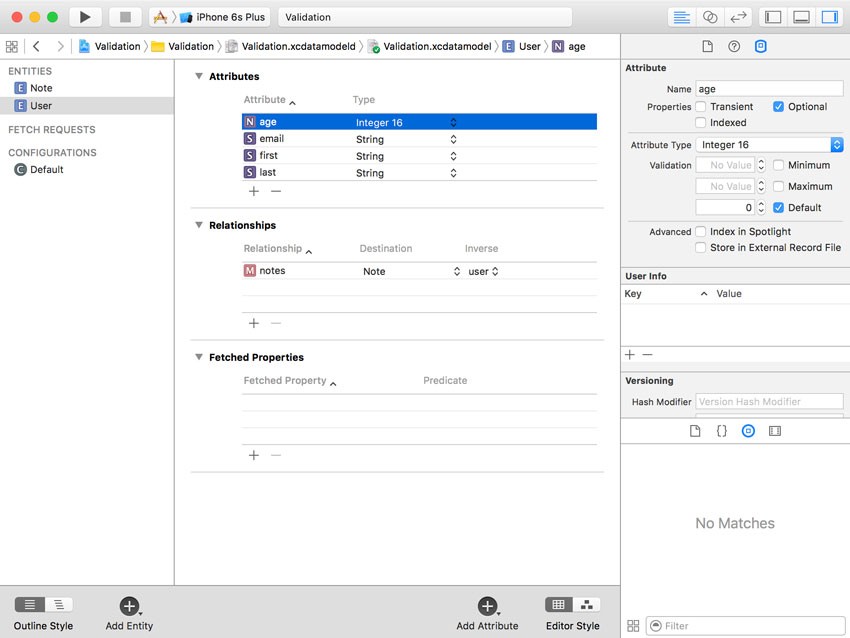Viewport: 850px width, 638px height.
Task: Open the Data Model inspector
Action: (761, 47)
